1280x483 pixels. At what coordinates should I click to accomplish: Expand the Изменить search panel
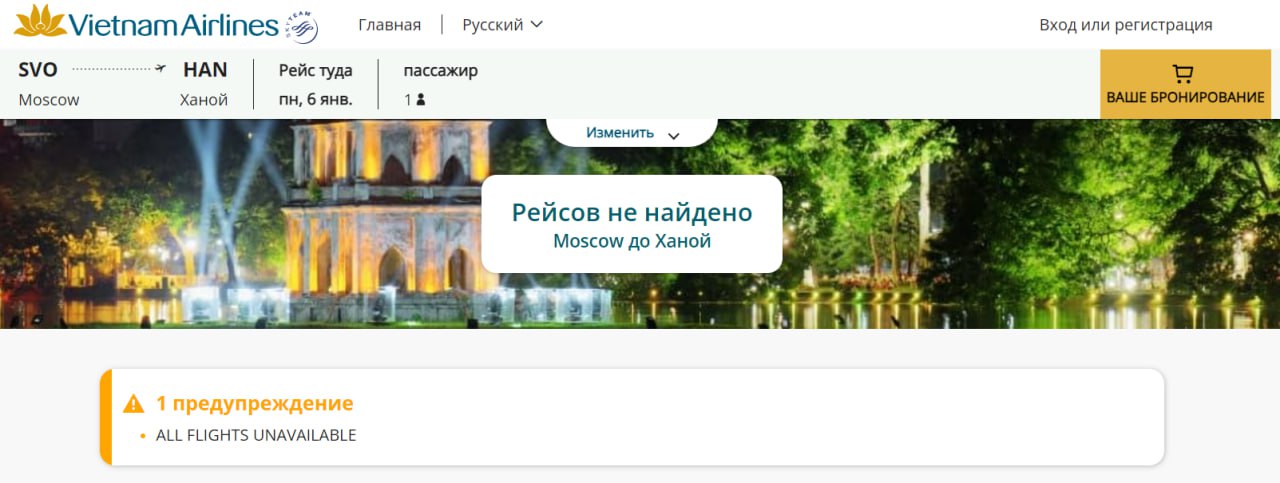coord(620,132)
